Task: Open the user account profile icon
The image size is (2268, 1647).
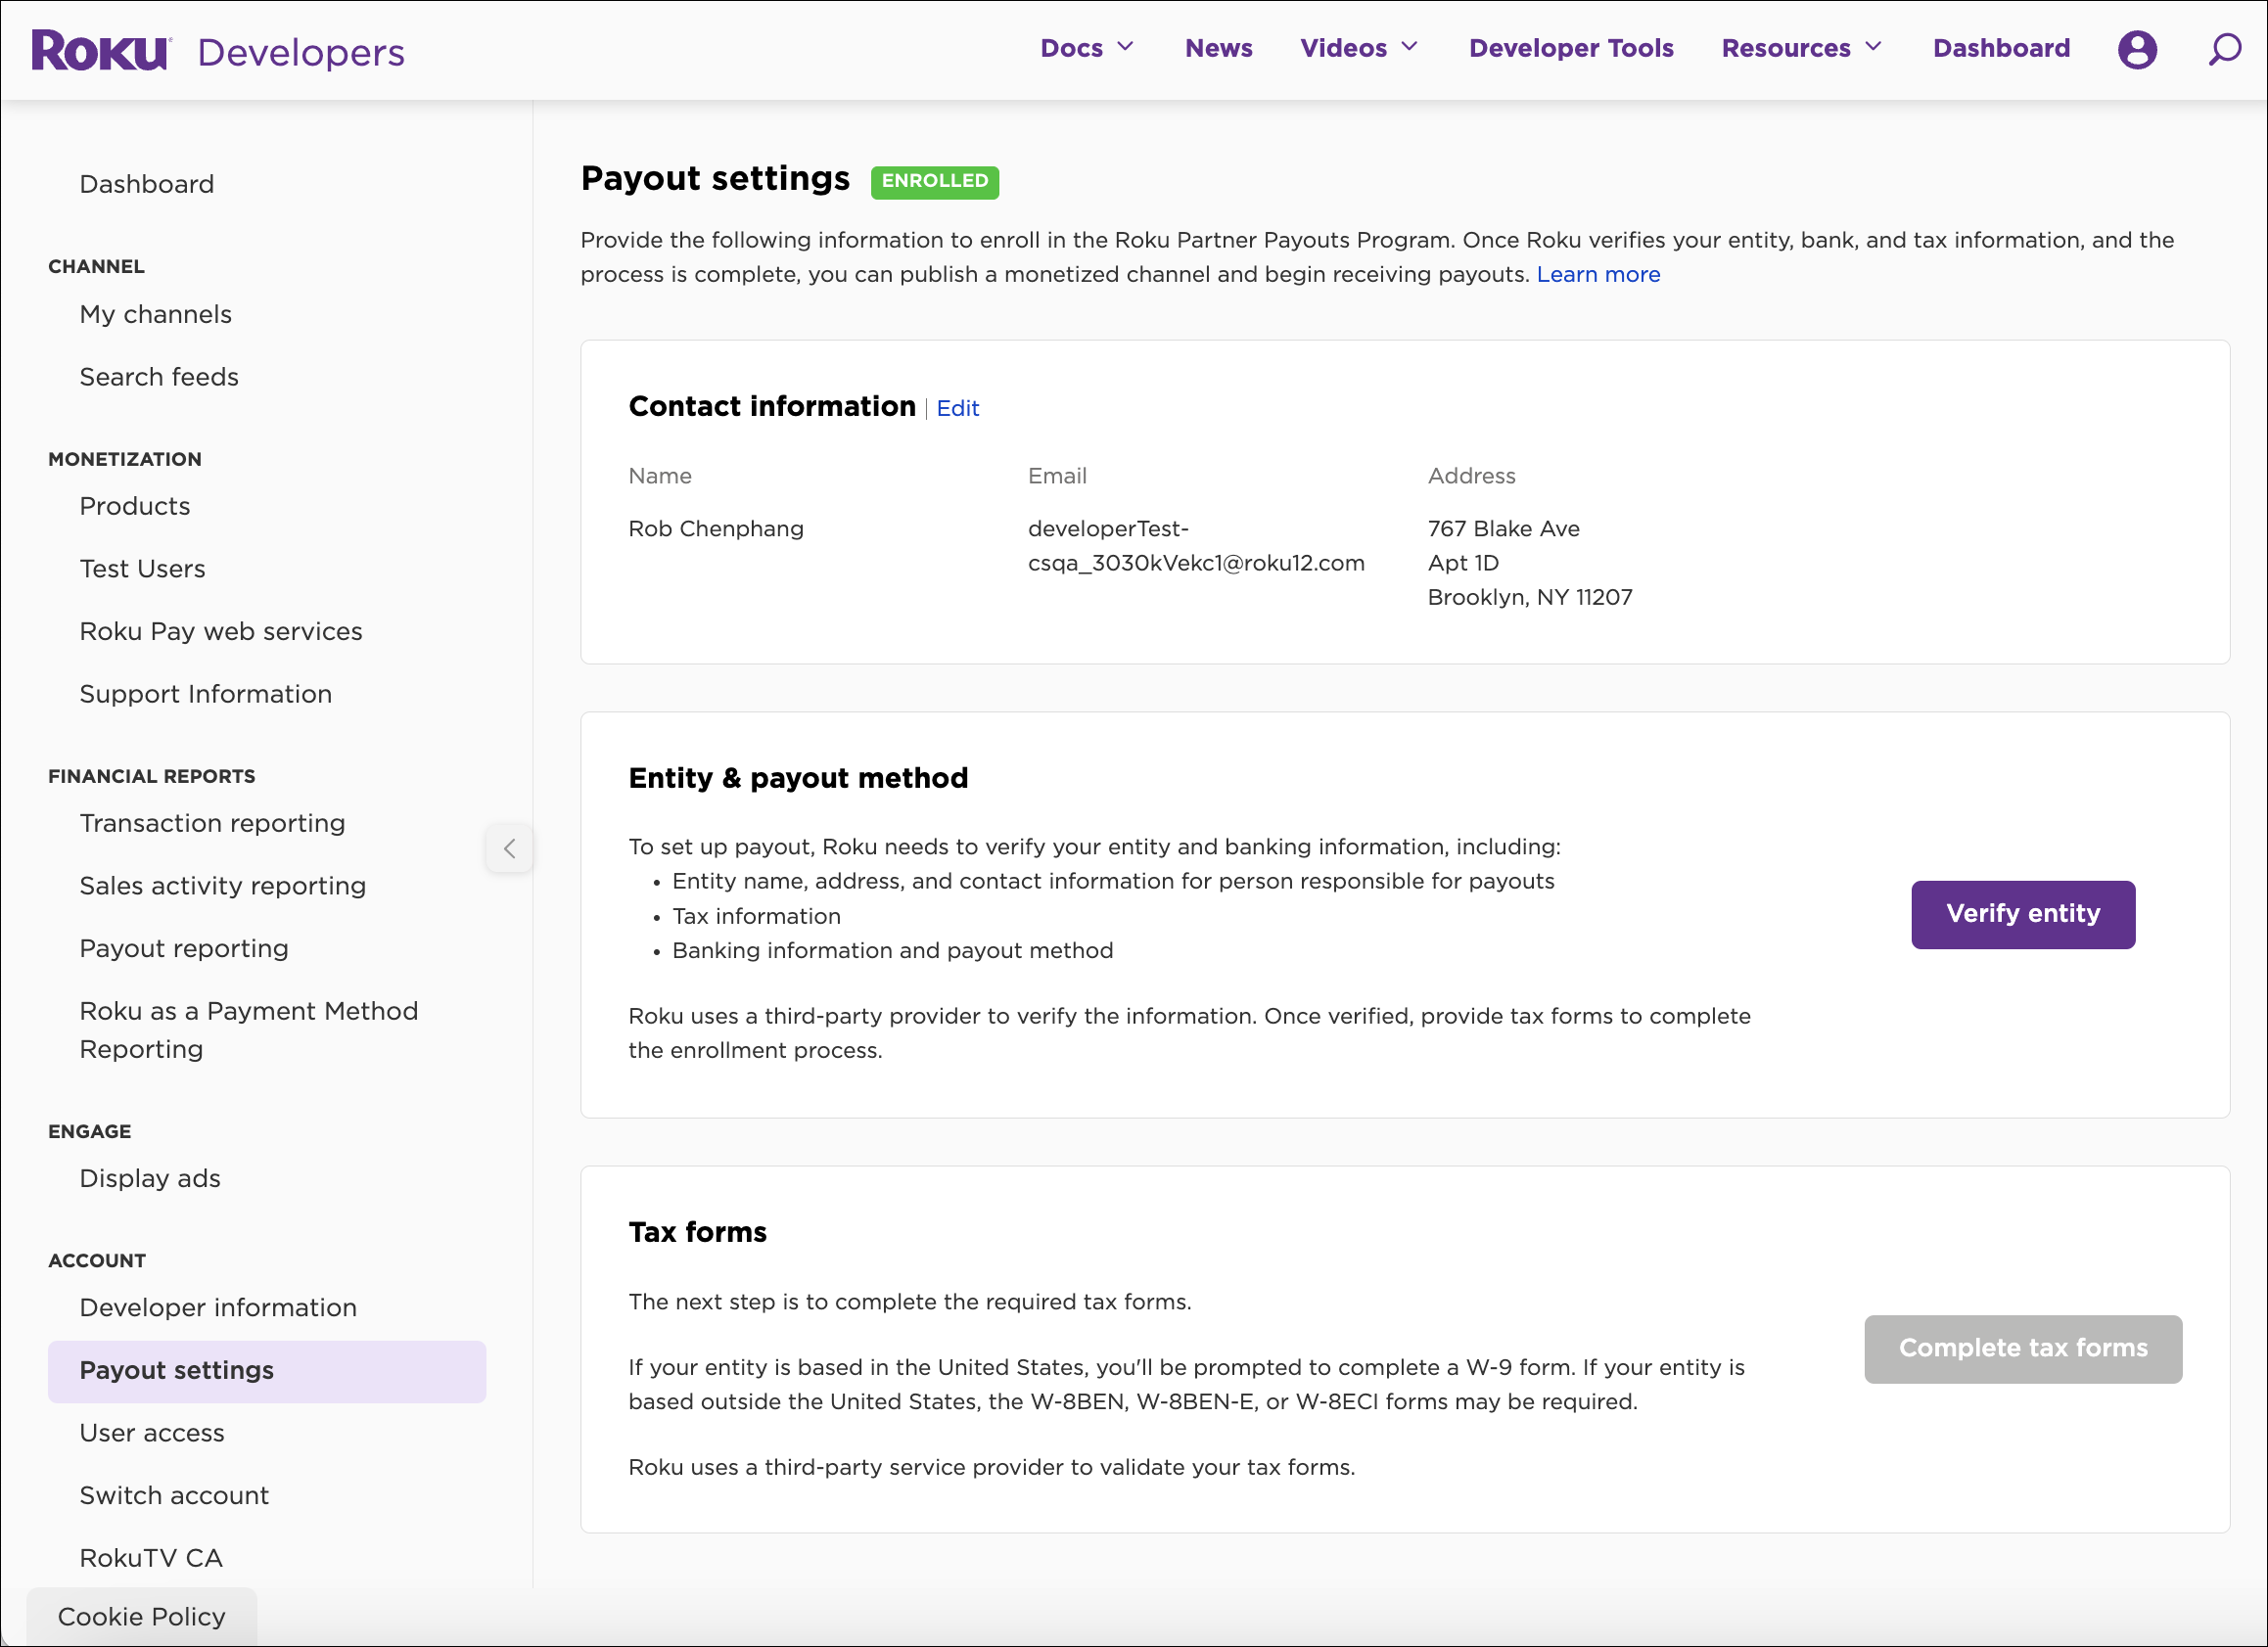Action: tap(2136, 49)
